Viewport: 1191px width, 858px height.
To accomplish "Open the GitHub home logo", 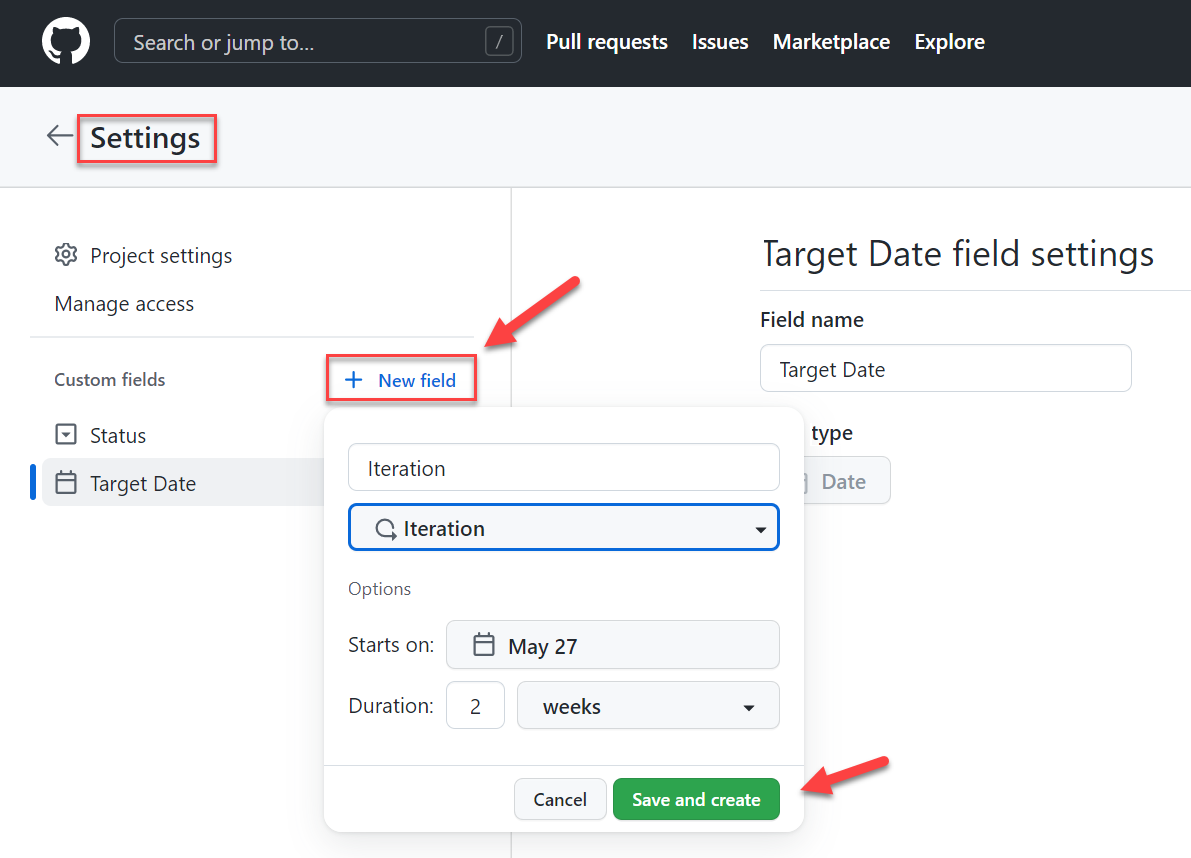I will tap(65, 41).
